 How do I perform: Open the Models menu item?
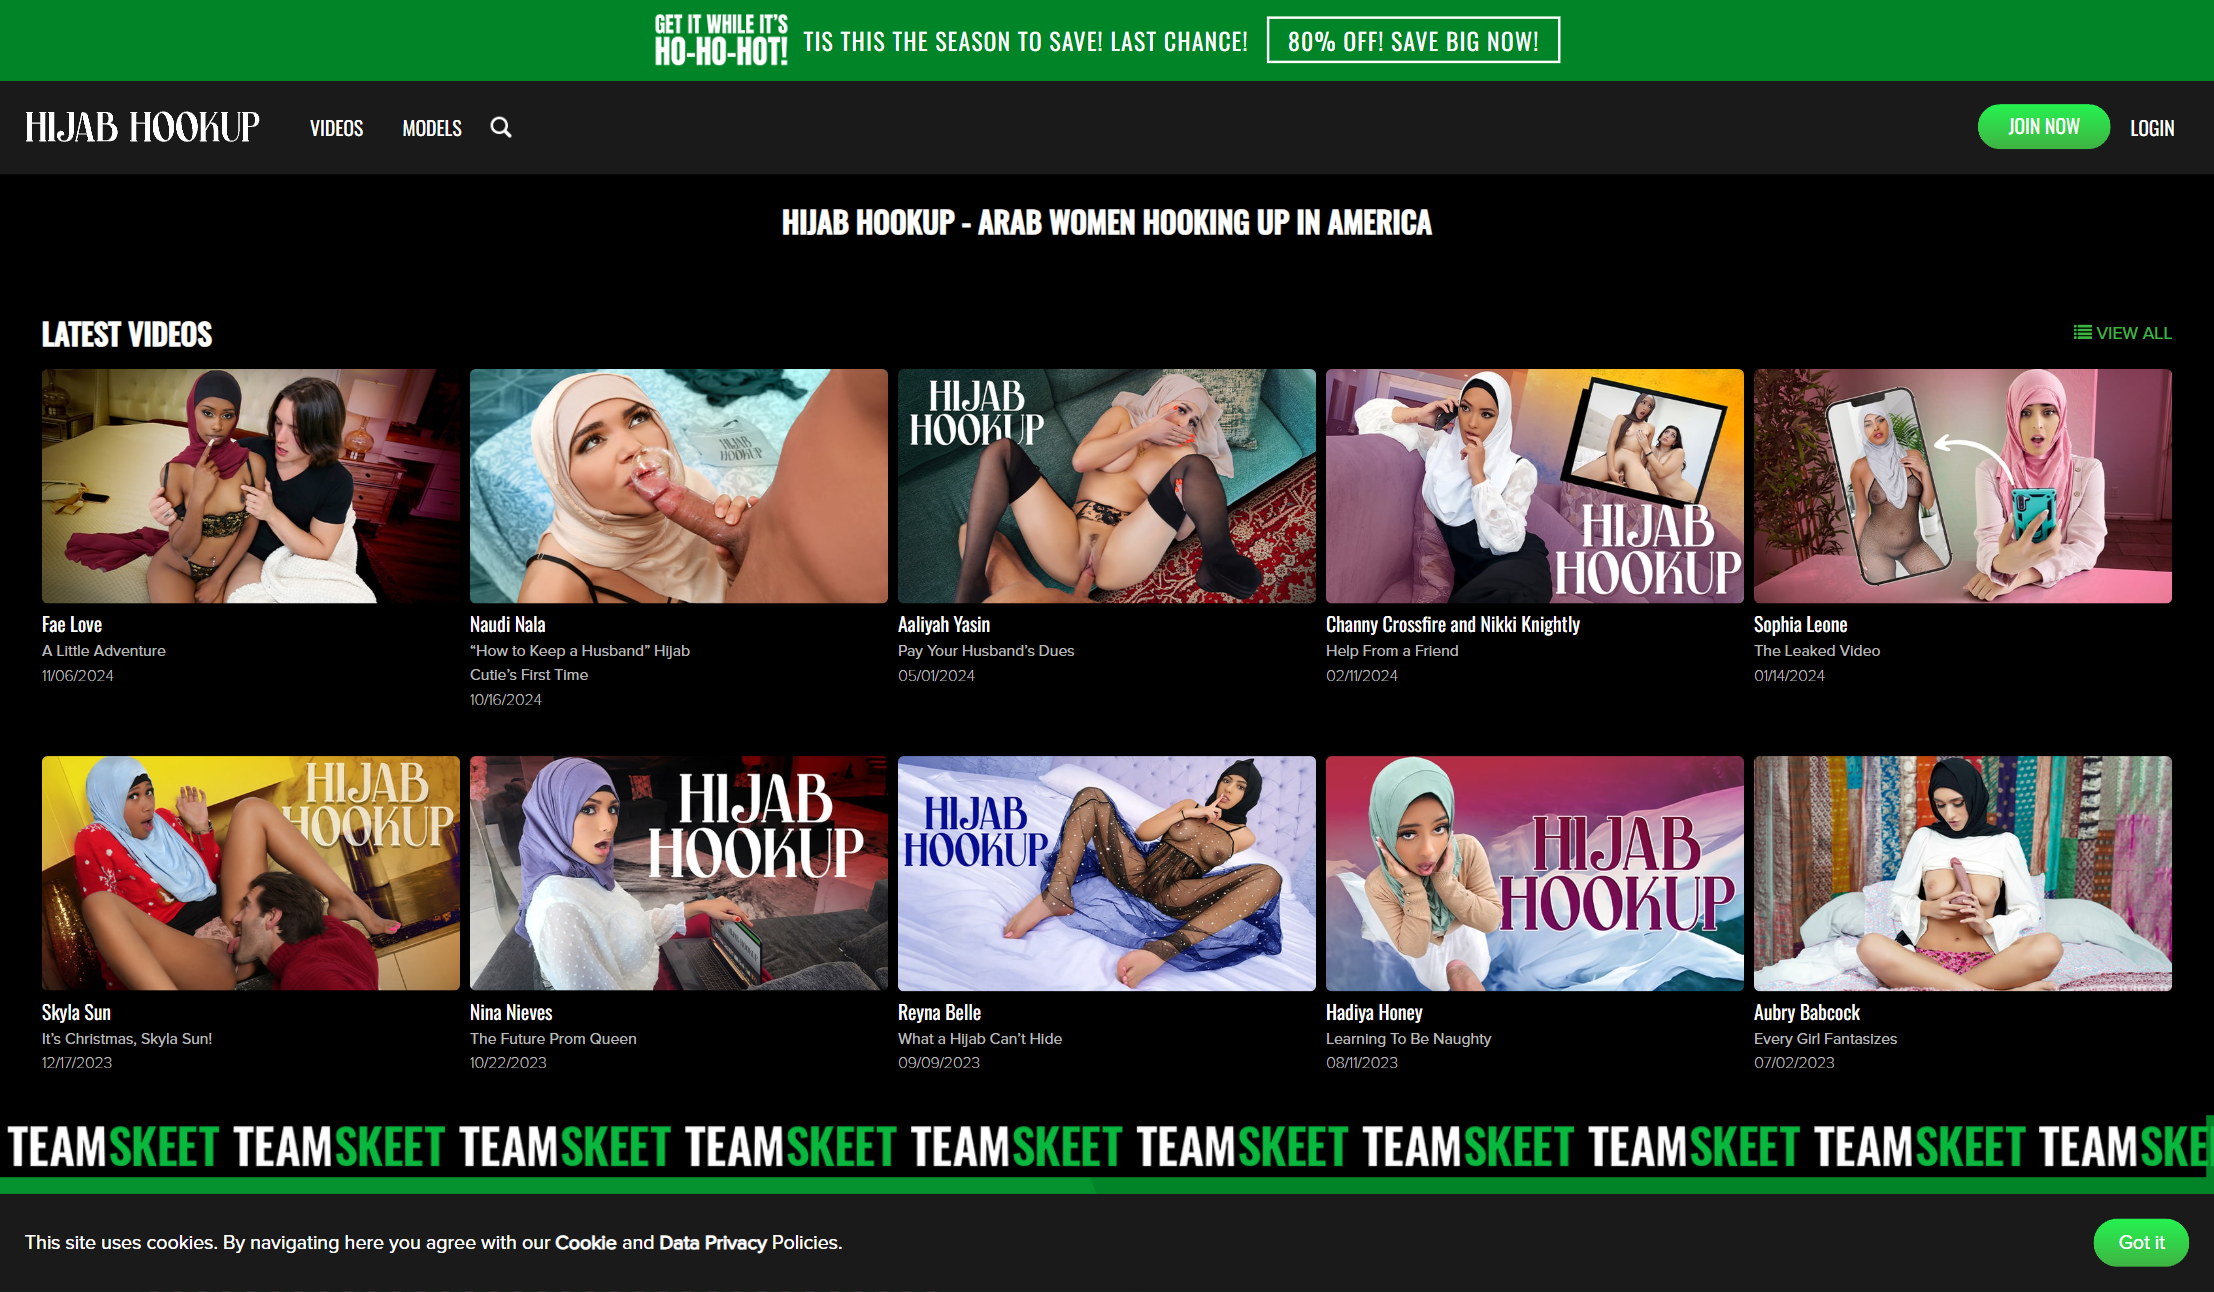432,128
